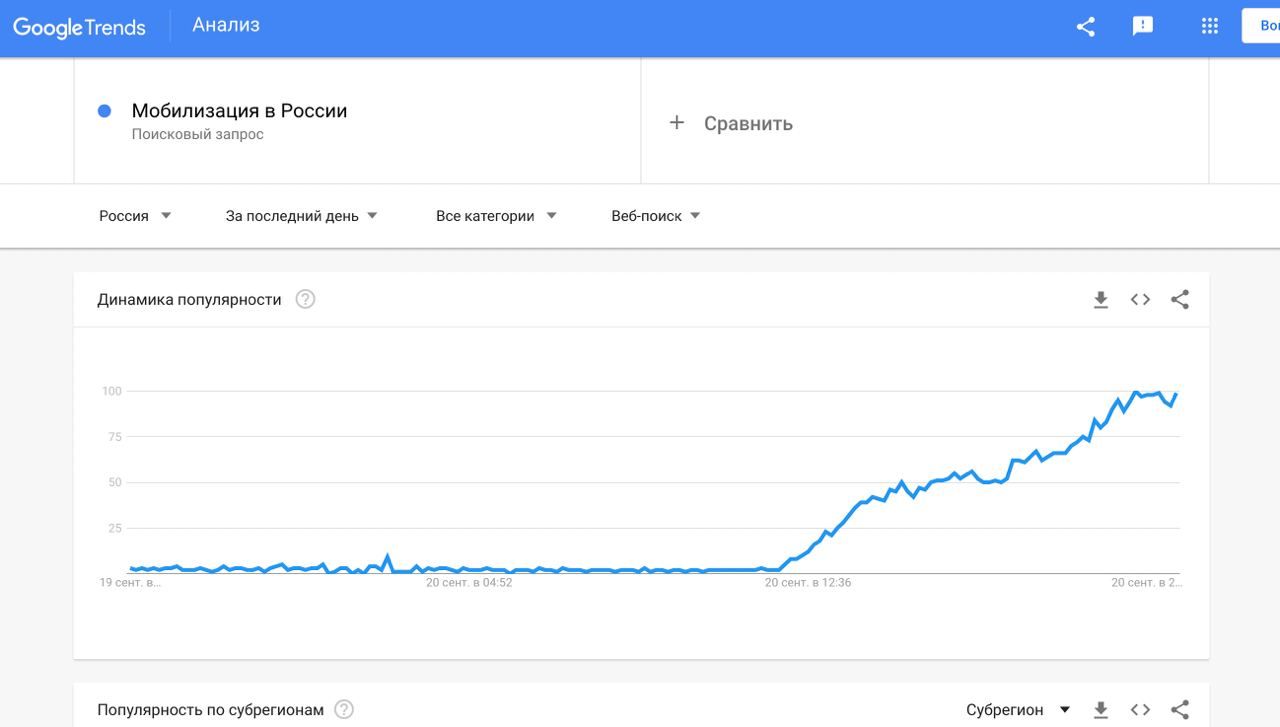Open help for Популярность по субрегионам
This screenshot has height=727, width=1280.
344,710
